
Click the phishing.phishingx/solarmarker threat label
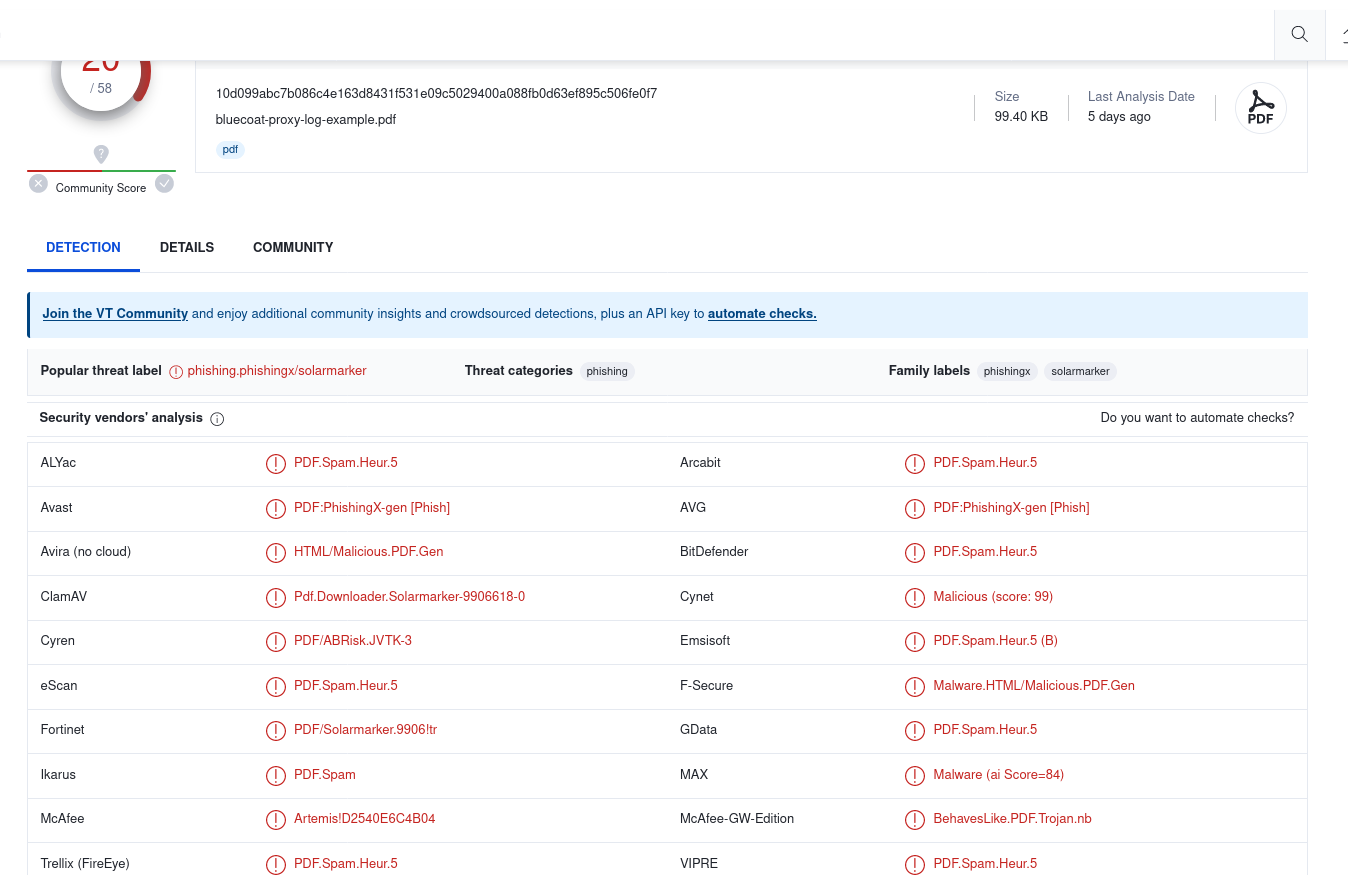pos(277,371)
